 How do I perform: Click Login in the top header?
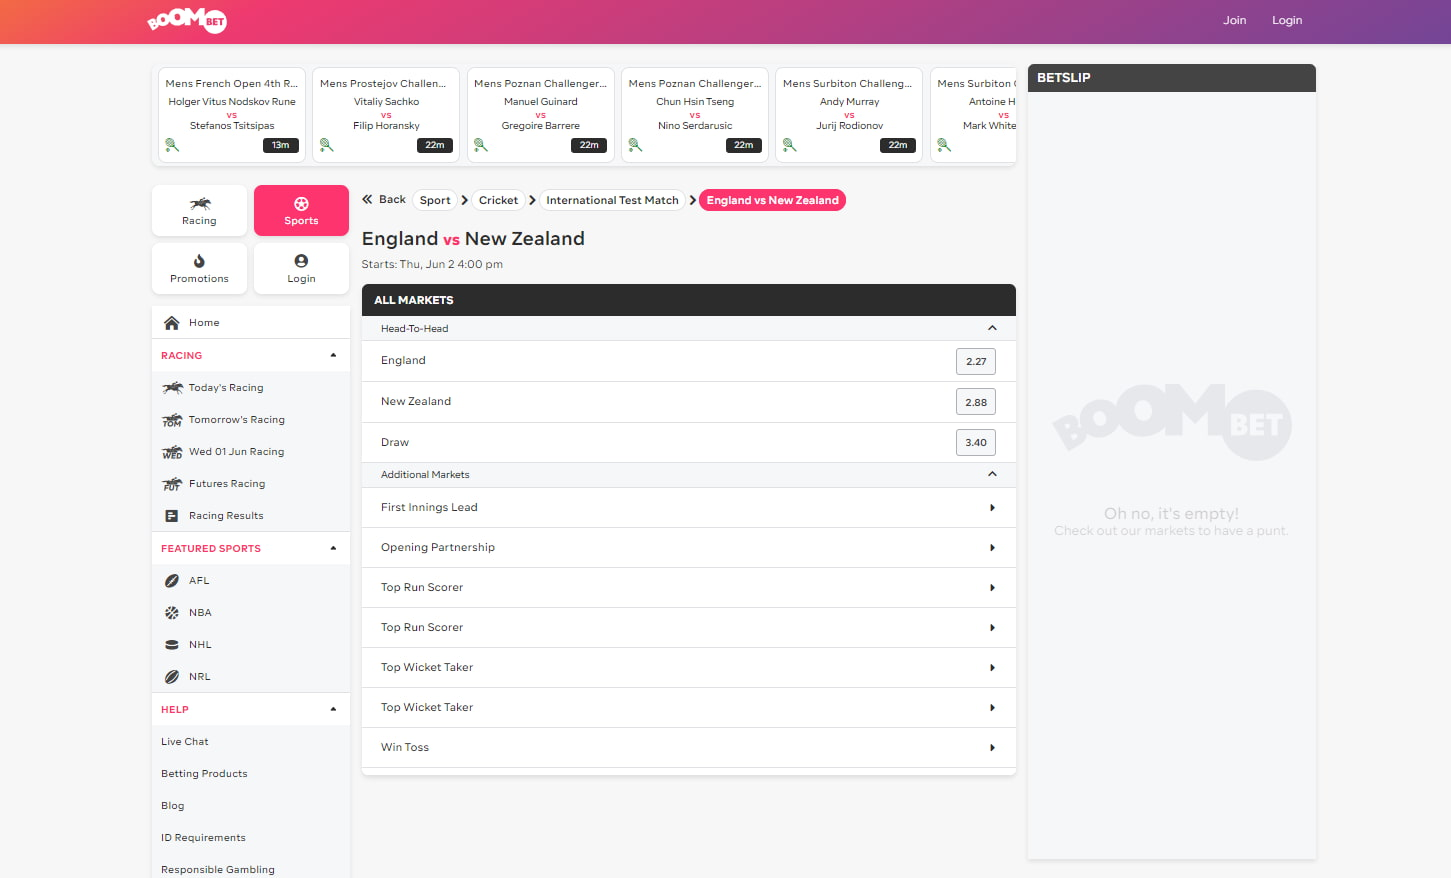(x=1287, y=20)
